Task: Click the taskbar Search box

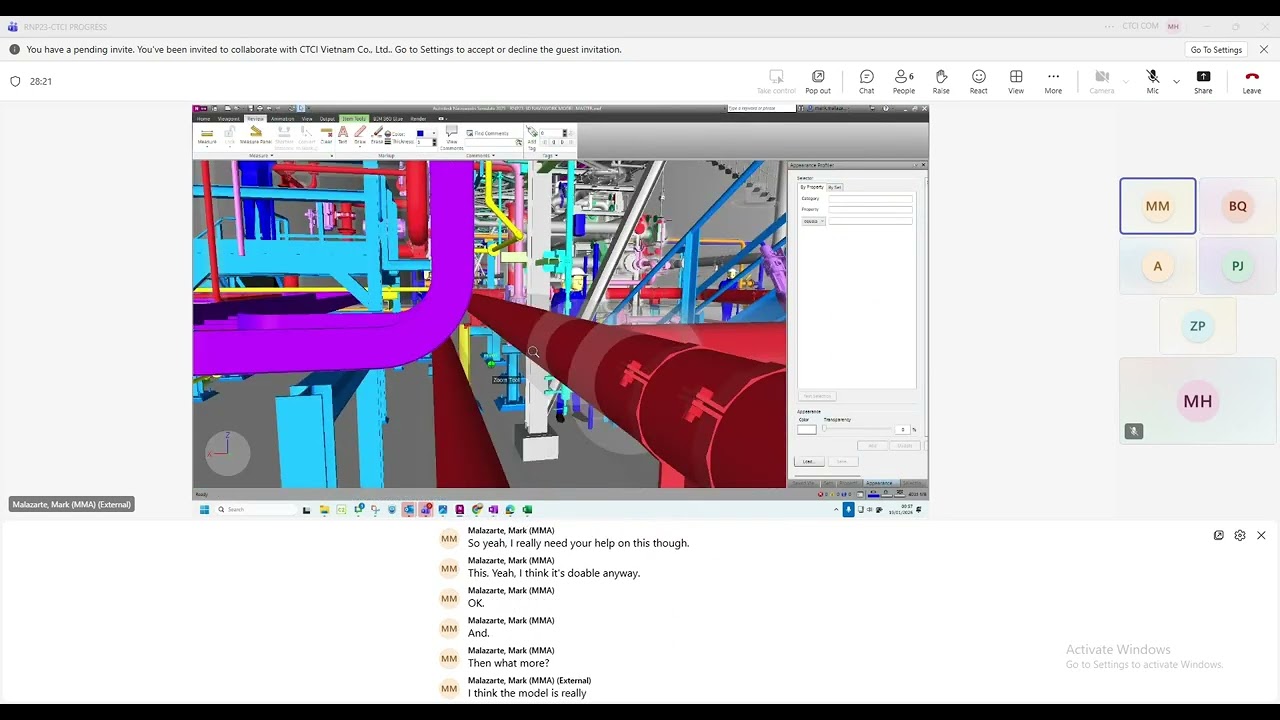Action: [257, 509]
